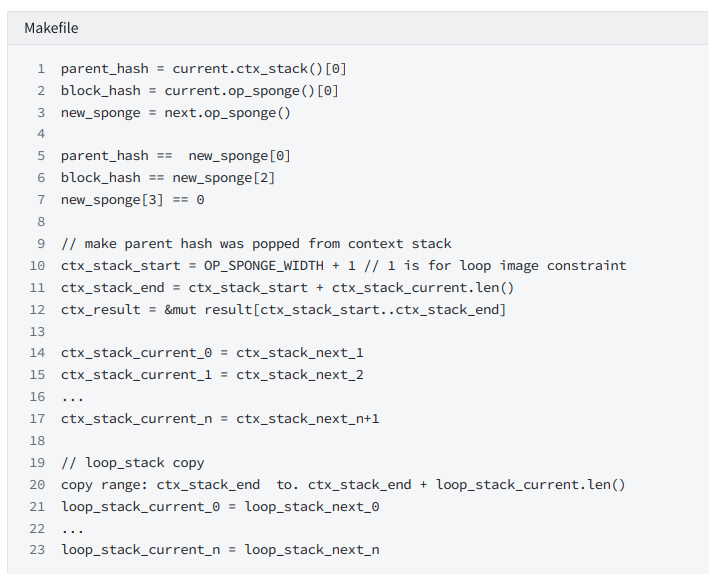Click loop_stack_current_0 assignment line
Screen dimensions: 717x587
click(x=220, y=507)
